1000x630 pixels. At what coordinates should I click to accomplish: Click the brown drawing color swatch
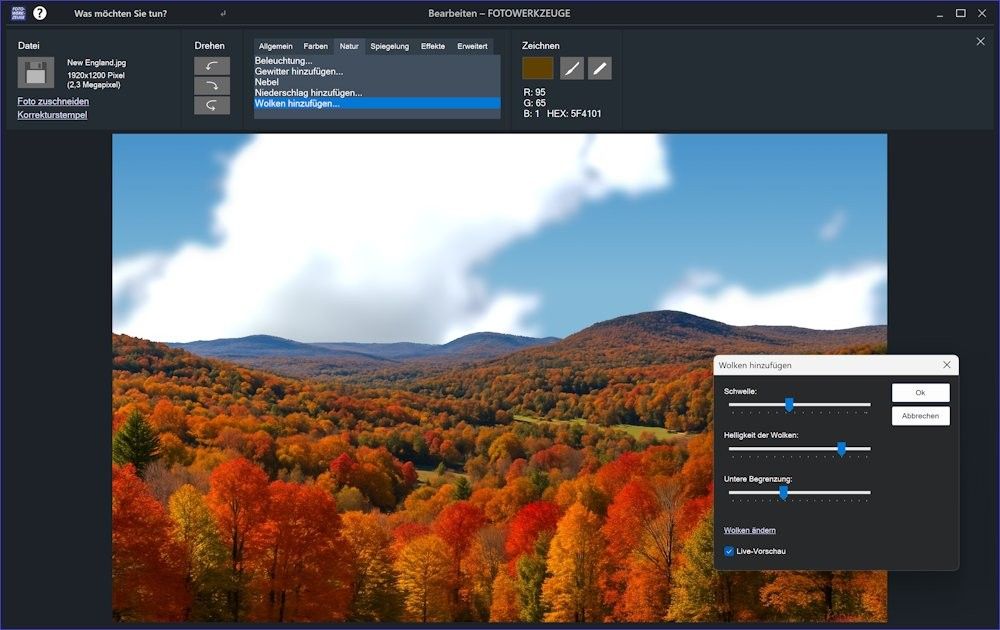pyautogui.click(x=538, y=68)
